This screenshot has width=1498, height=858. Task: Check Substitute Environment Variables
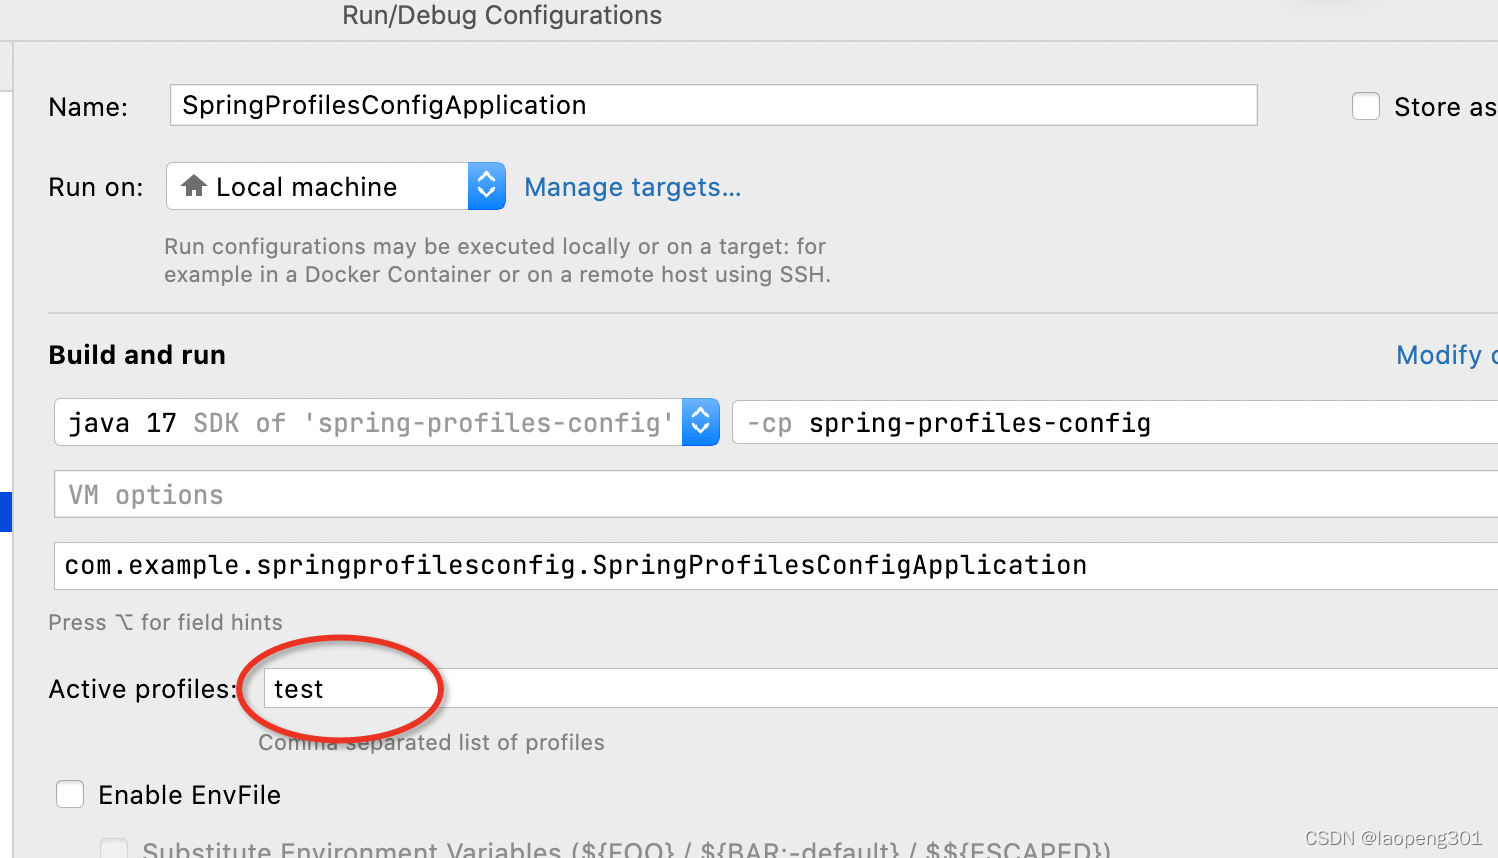point(114,848)
